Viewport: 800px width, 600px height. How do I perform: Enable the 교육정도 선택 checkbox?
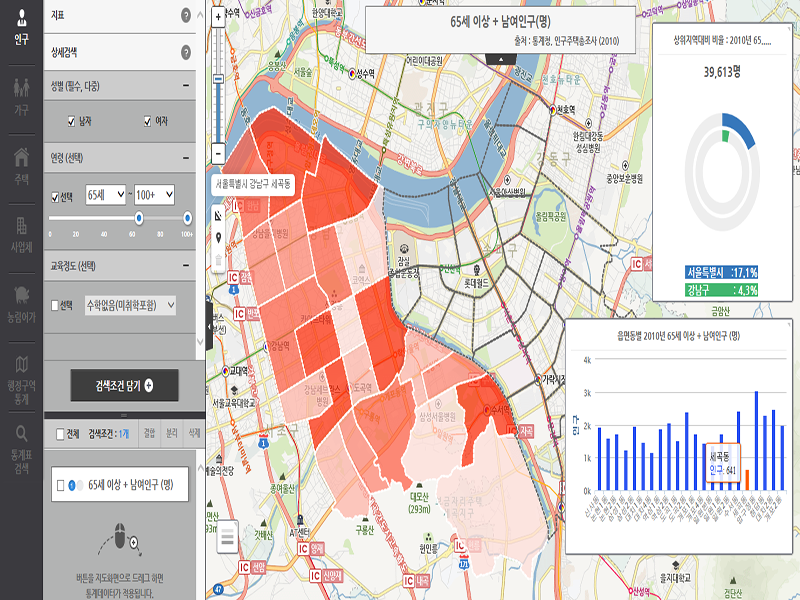56,305
